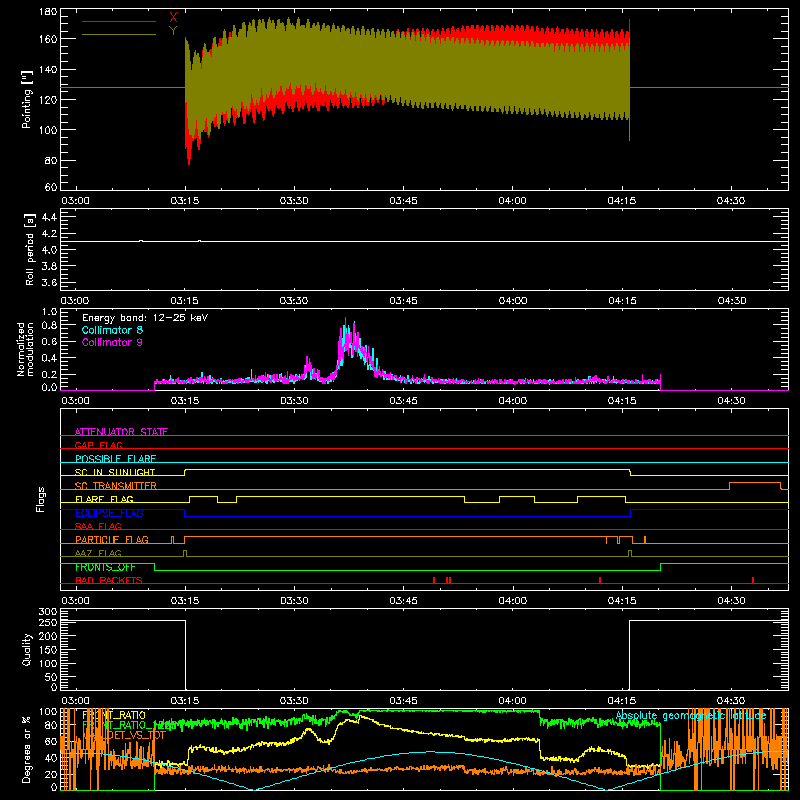Click 03:45 tick label under modulation plot
This screenshot has width=800, height=800.
403,401
